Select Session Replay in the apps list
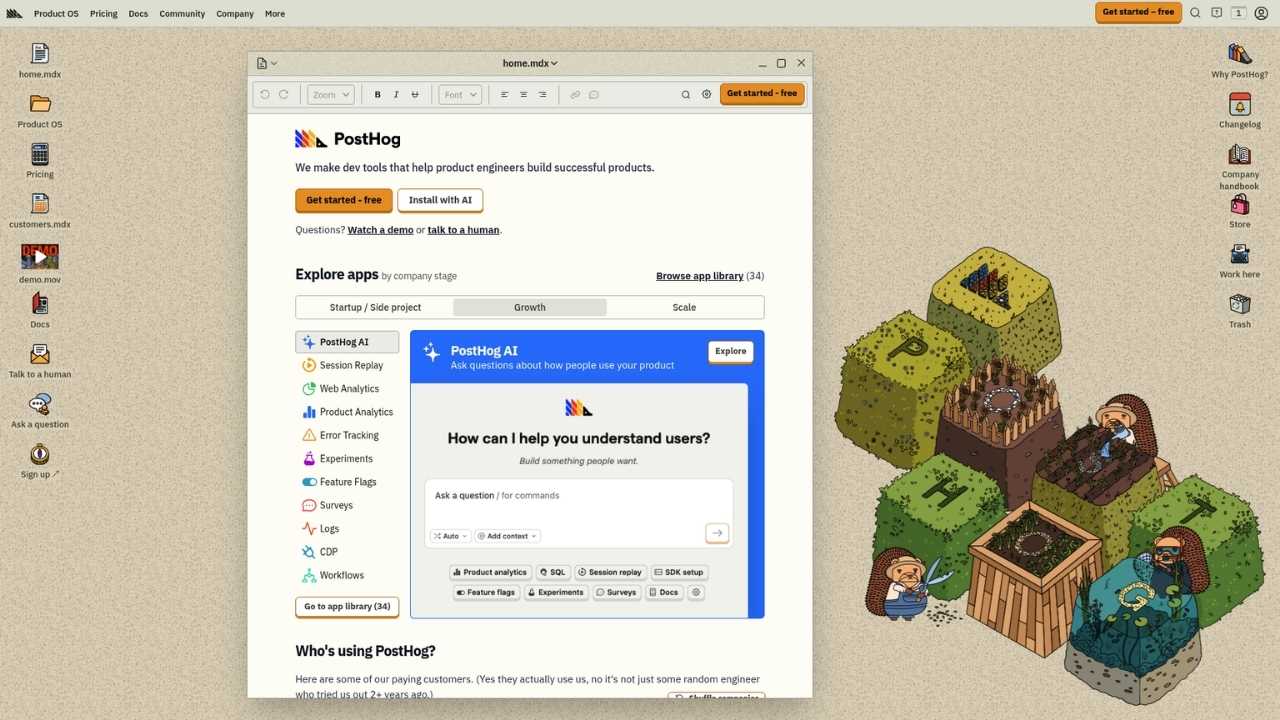This screenshot has height=720, width=1280. tap(347, 365)
